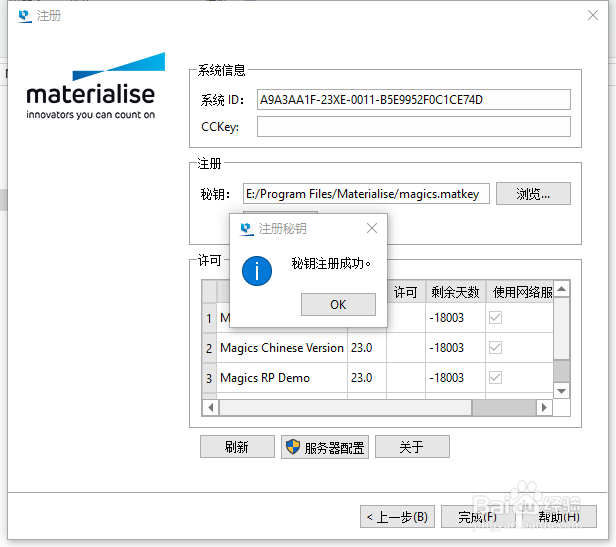
Task: Click the 浏览... browse button
Action: pyautogui.click(x=533, y=193)
